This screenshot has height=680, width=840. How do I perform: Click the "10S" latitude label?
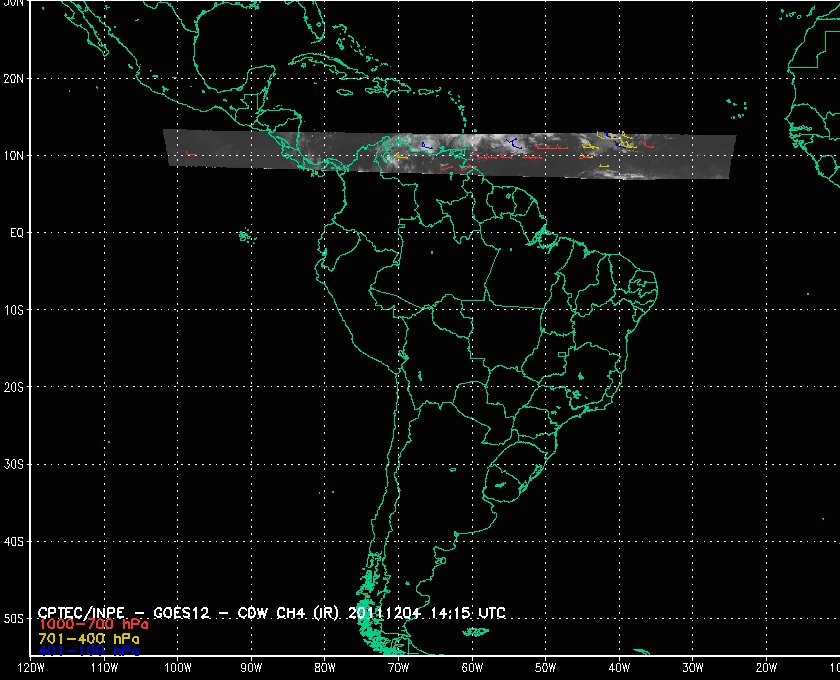[x=13, y=310]
